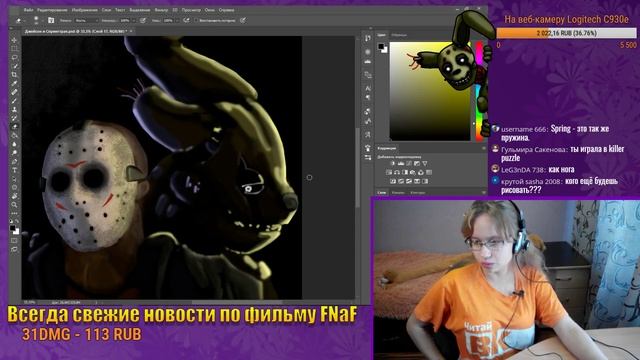The height and width of the screenshot is (360, 640).
Task: Open the Коррекция panel menu
Action: [484, 148]
